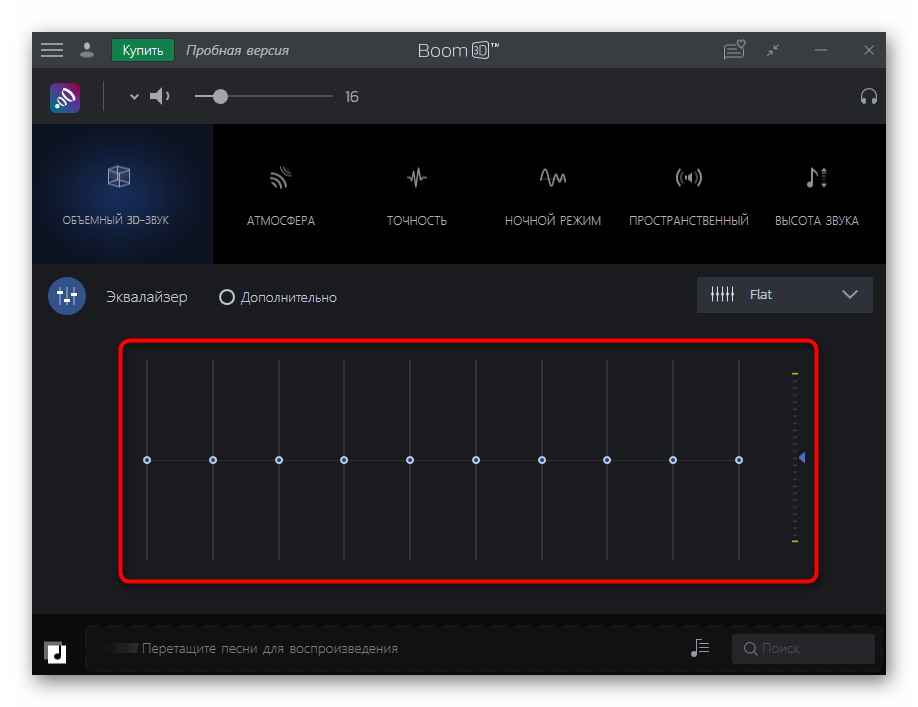Toggle the blue equalizer sliders button
The width and height of the screenshot is (918, 707).
point(67,296)
